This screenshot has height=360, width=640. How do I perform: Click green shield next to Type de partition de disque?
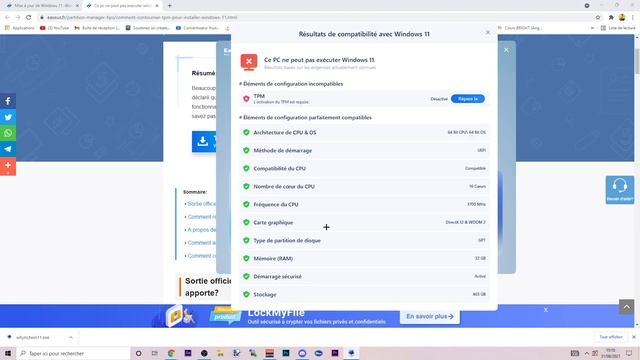pos(246,240)
